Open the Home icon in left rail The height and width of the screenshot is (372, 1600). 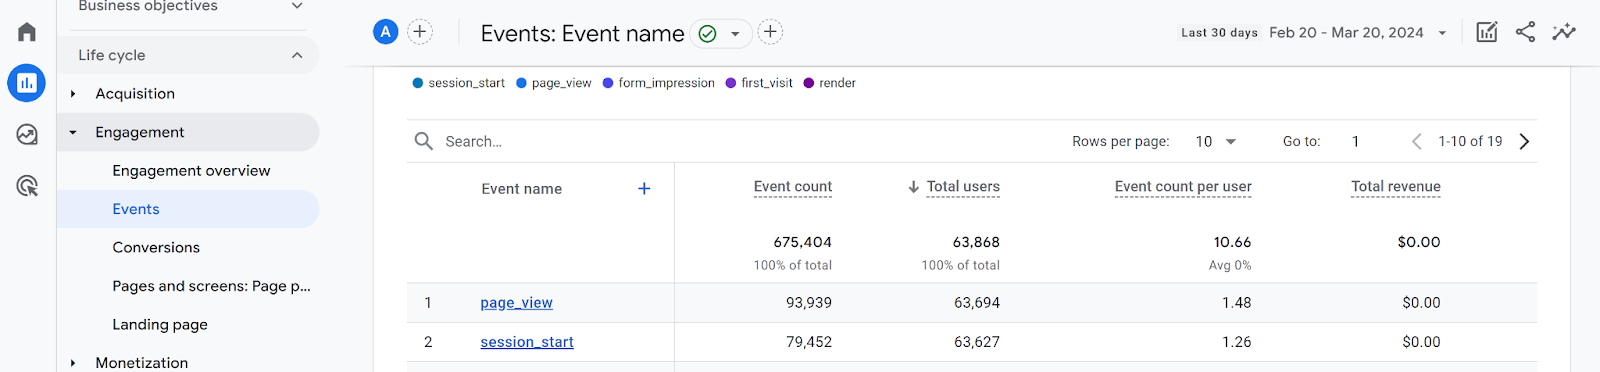click(x=27, y=32)
